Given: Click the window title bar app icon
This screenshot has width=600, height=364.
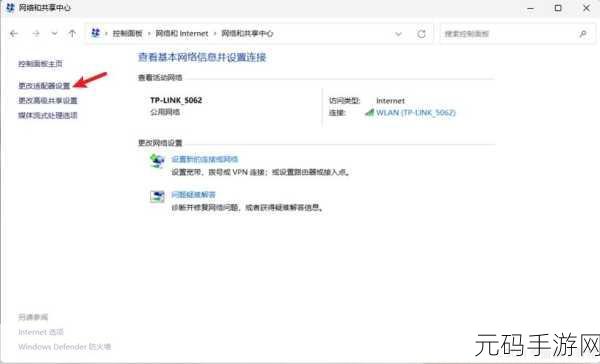Looking at the screenshot, I should (10, 8).
